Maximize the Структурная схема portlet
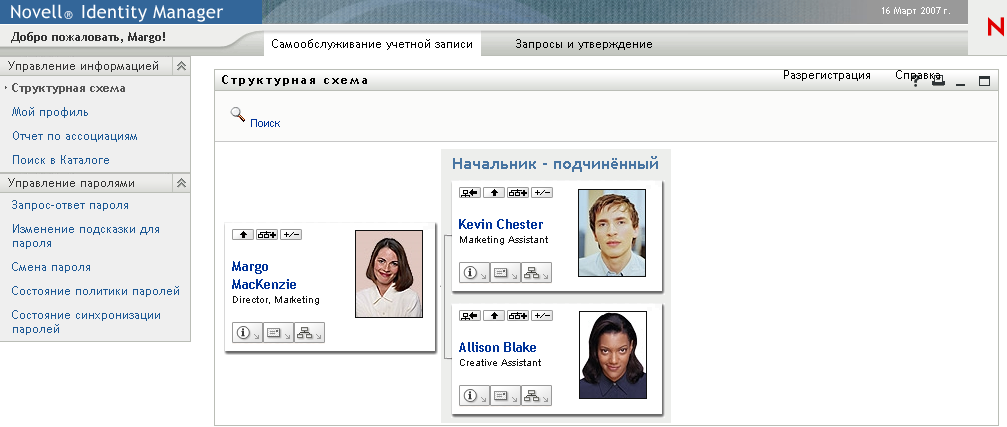 (x=985, y=81)
